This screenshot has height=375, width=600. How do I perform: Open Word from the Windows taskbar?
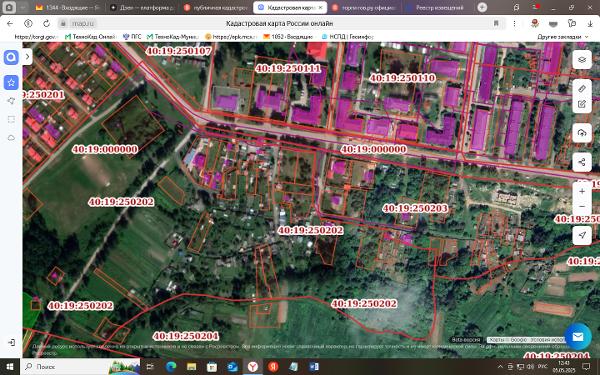click(x=314, y=367)
